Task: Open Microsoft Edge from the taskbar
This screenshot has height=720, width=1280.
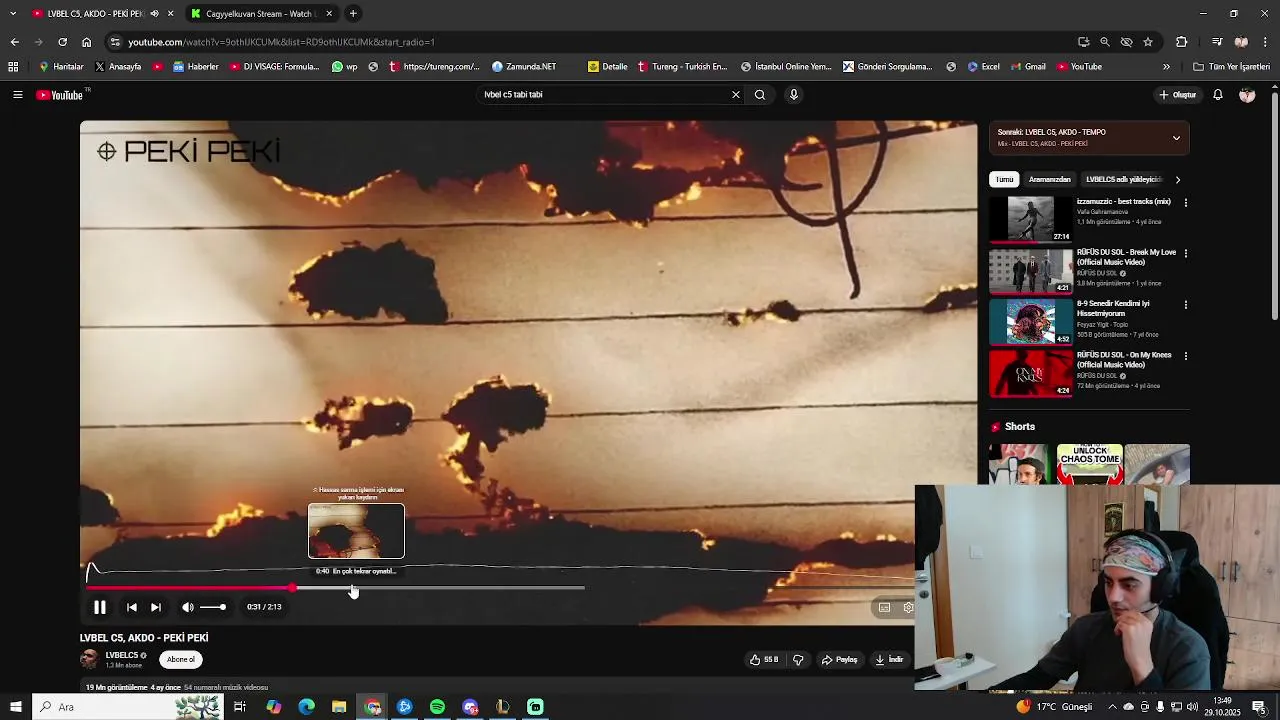Action: (306, 707)
